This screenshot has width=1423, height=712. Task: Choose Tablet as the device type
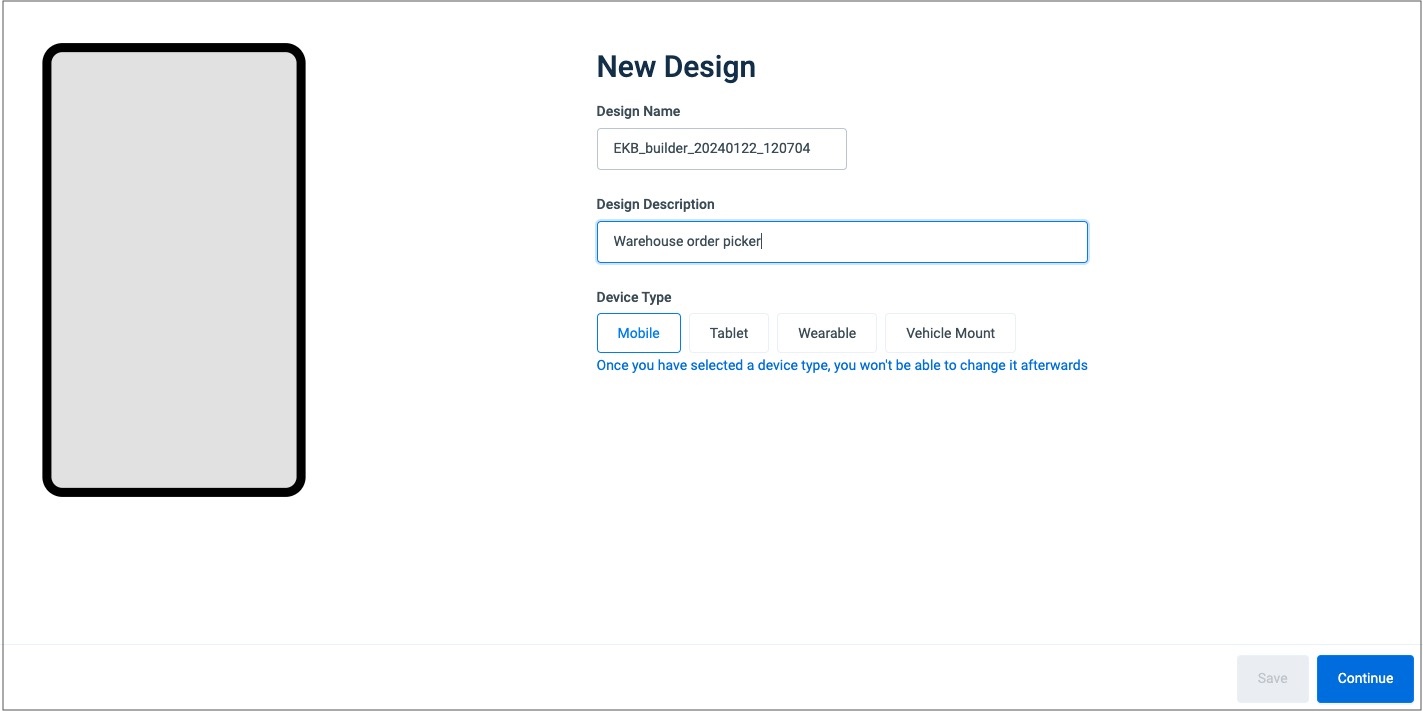[729, 333]
